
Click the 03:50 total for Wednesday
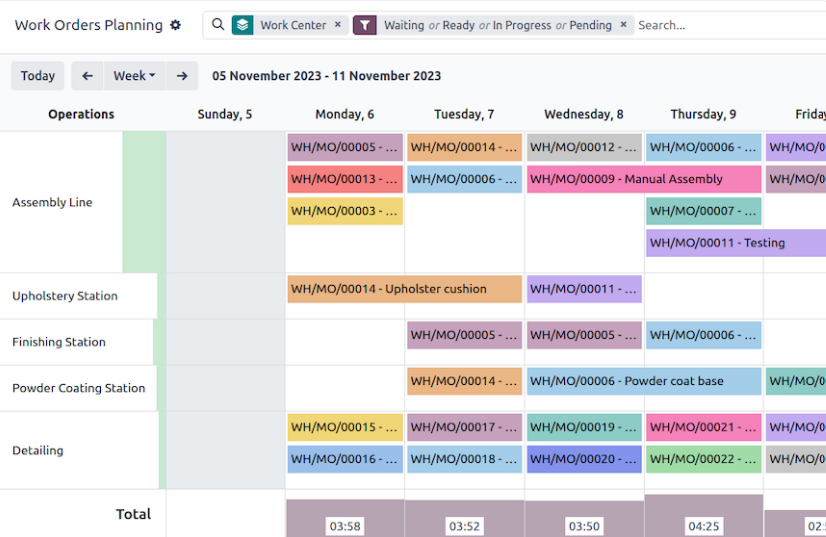(x=584, y=526)
